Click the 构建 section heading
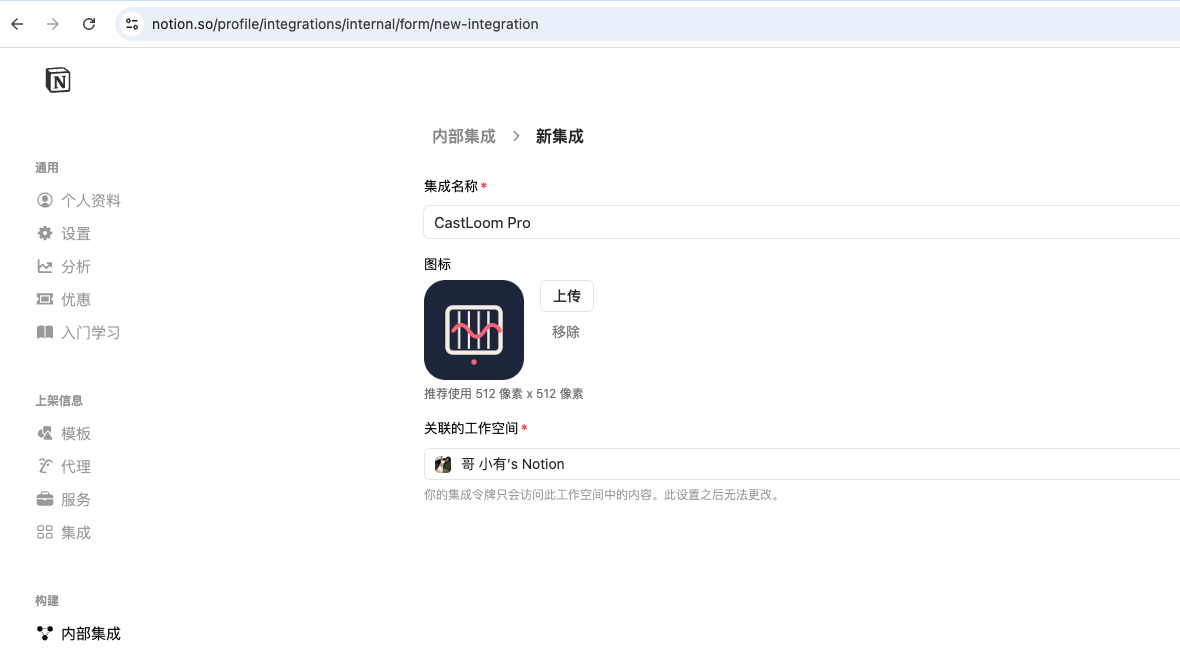The height and width of the screenshot is (661, 1180). pyautogui.click(x=47, y=601)
